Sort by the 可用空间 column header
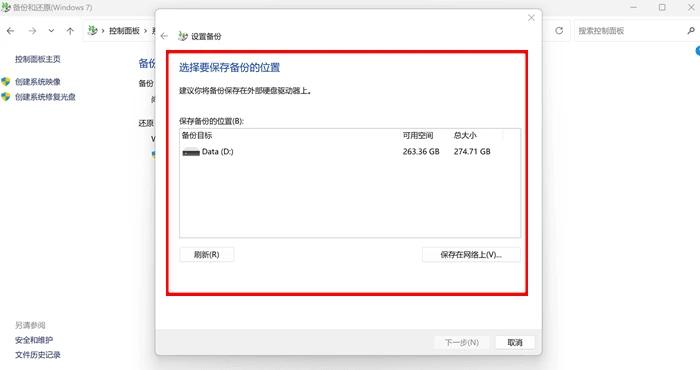 click(418, 135)
